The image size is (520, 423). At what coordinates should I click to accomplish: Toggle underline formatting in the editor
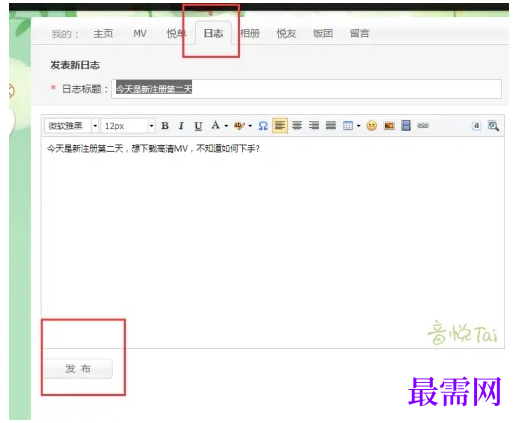coord(198,126)
